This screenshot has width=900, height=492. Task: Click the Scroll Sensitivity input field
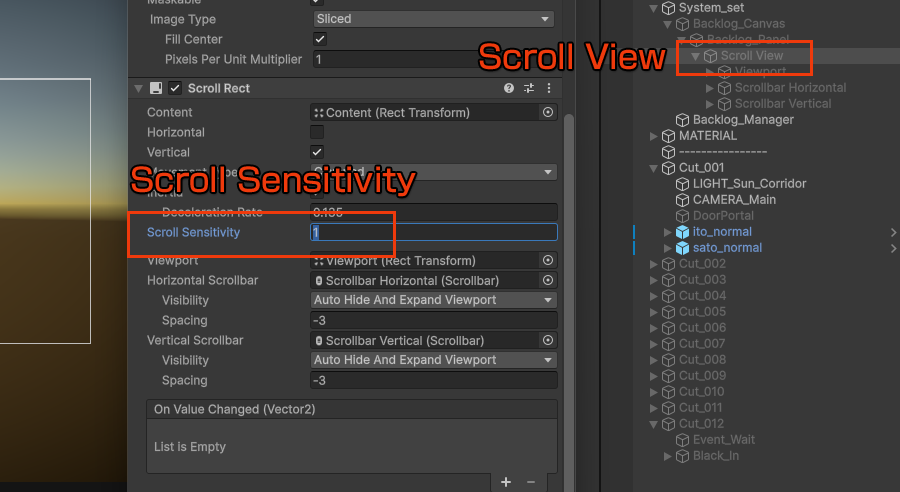(433, 232)
